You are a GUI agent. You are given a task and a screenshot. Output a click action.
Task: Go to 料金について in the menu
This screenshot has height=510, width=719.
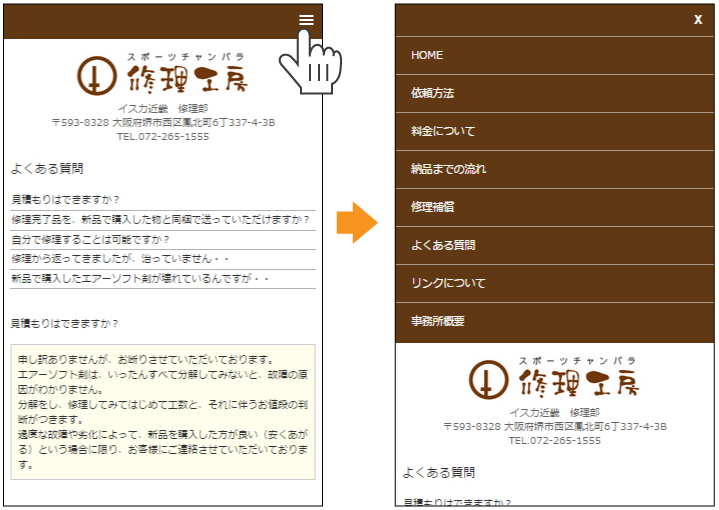click(443, 131)
